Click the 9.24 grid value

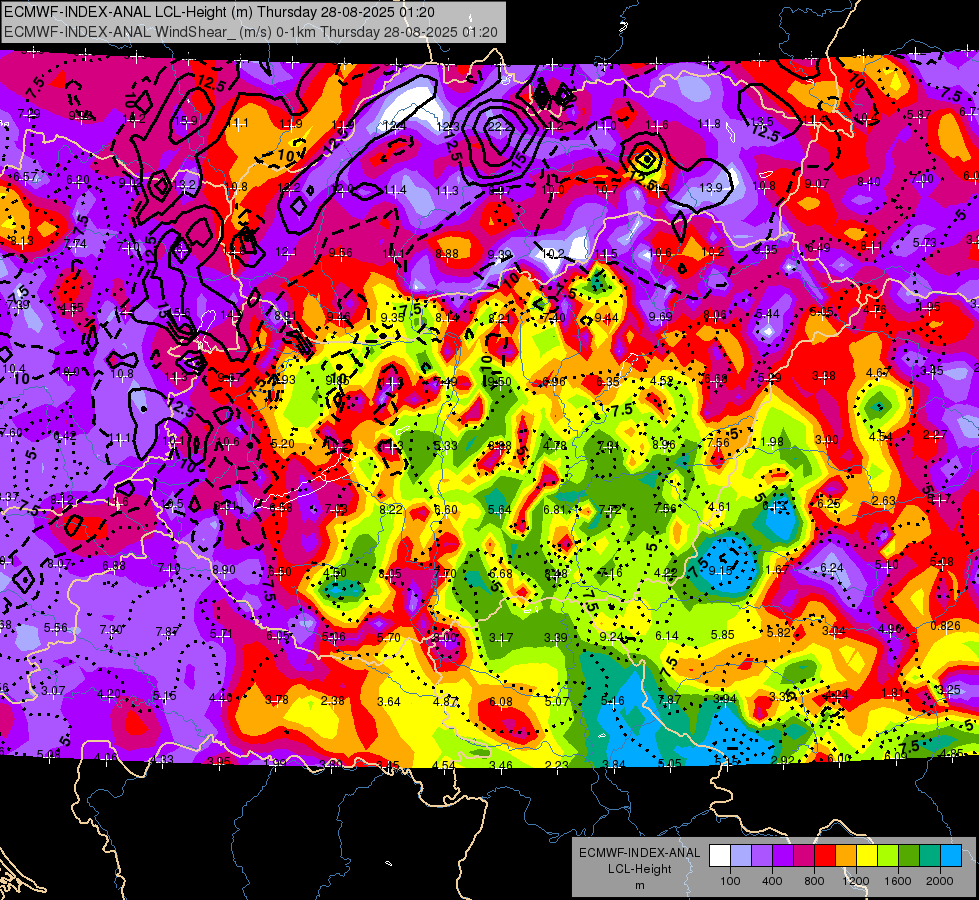(611, 637)
